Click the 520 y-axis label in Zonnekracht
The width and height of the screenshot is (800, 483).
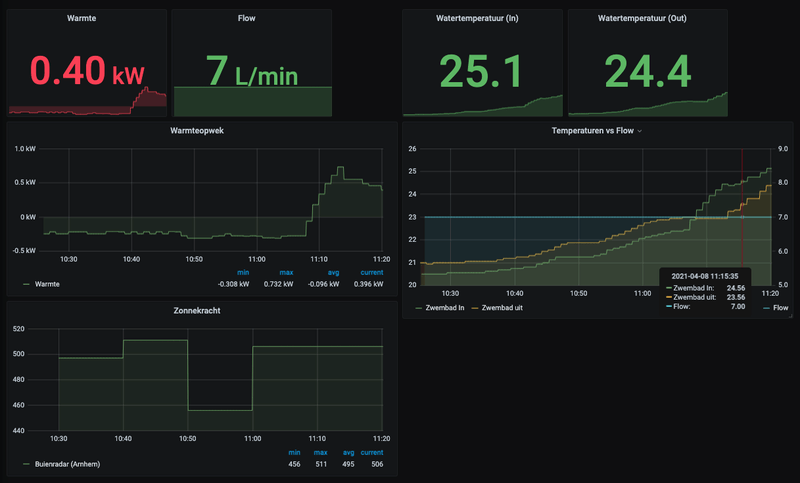click(x=18, y=329)
